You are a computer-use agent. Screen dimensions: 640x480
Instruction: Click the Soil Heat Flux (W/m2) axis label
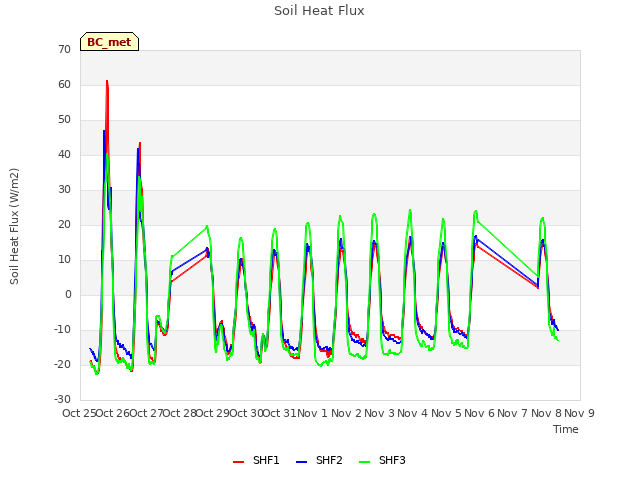pyautogui.click(x=14, y=226)
